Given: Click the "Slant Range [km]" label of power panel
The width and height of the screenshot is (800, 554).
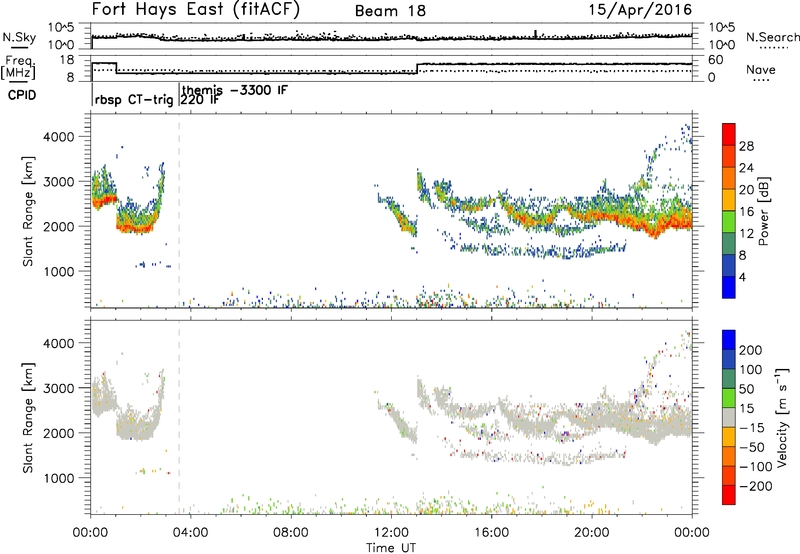Looking at the screenshot, I should [x=28, y=211].
